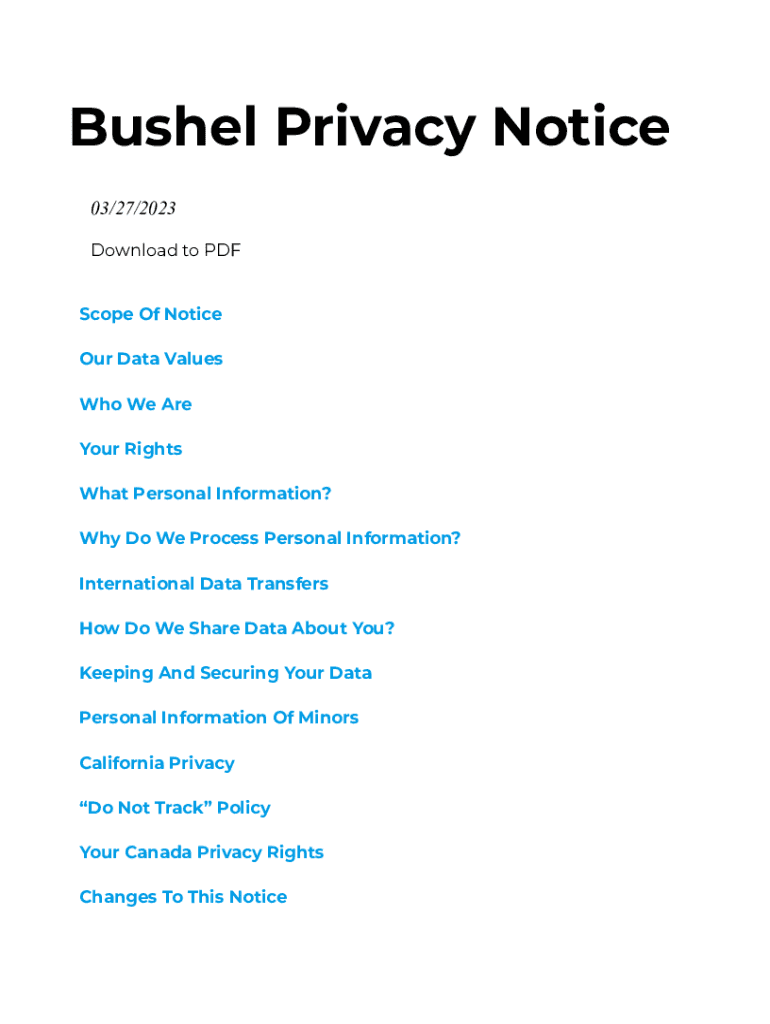Click the Download to PDF link

166,250
